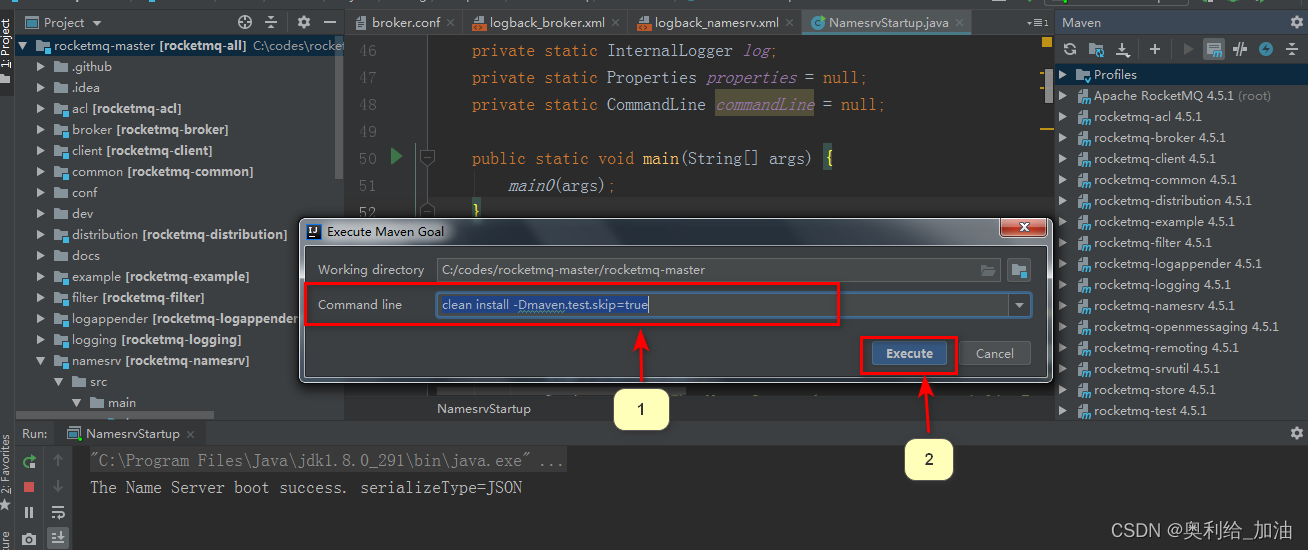Click the Execute Maven Goal toolbar icon
The width and height of the screenshot is (1308, 550).
click(1214, 49)
